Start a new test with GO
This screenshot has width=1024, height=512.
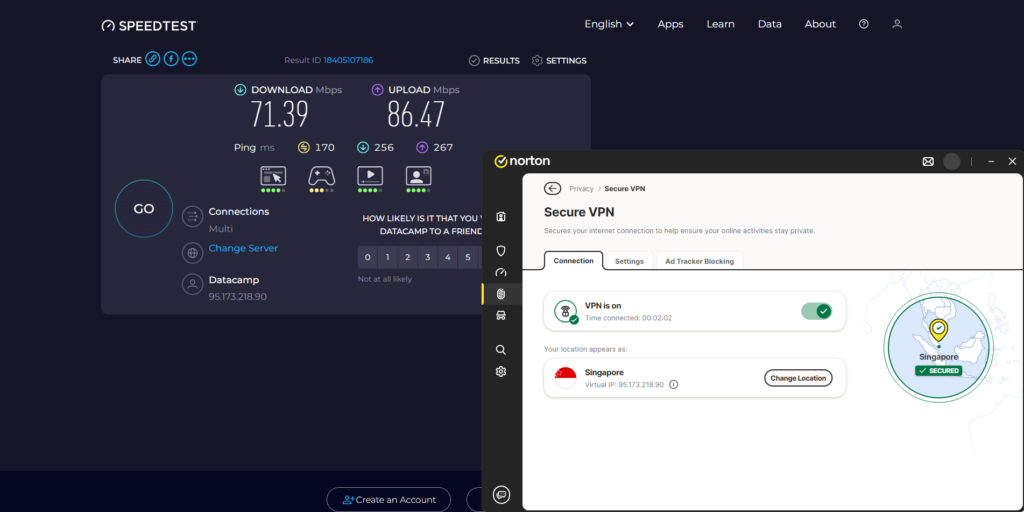coord(144,209)
